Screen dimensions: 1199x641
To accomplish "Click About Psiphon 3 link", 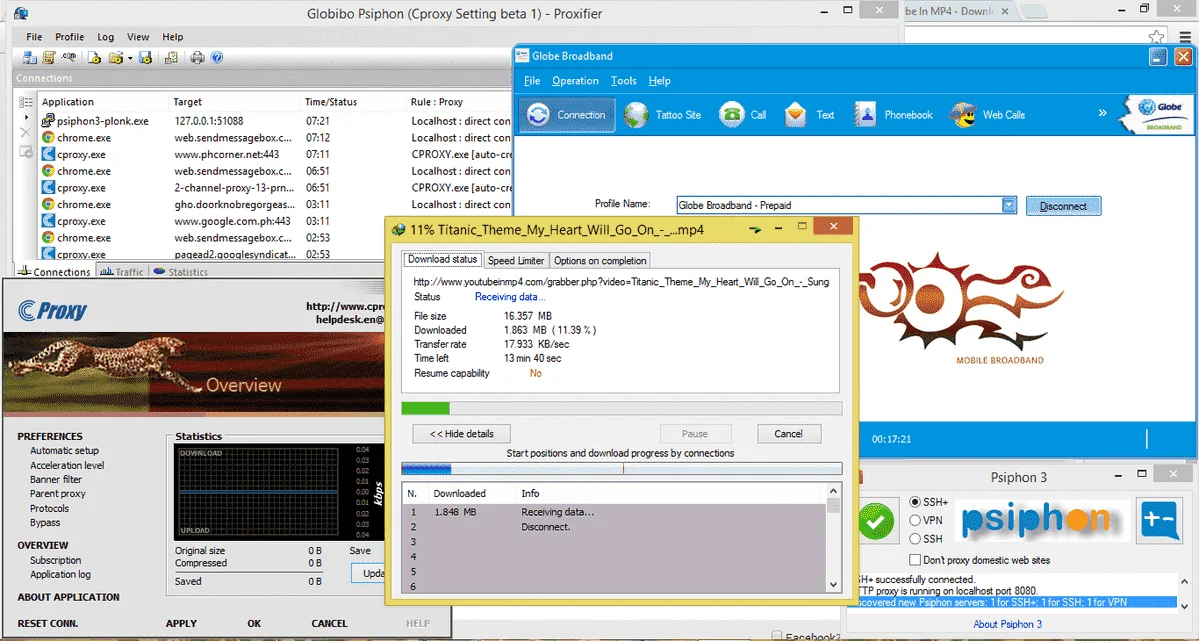I will [1007, 624].
